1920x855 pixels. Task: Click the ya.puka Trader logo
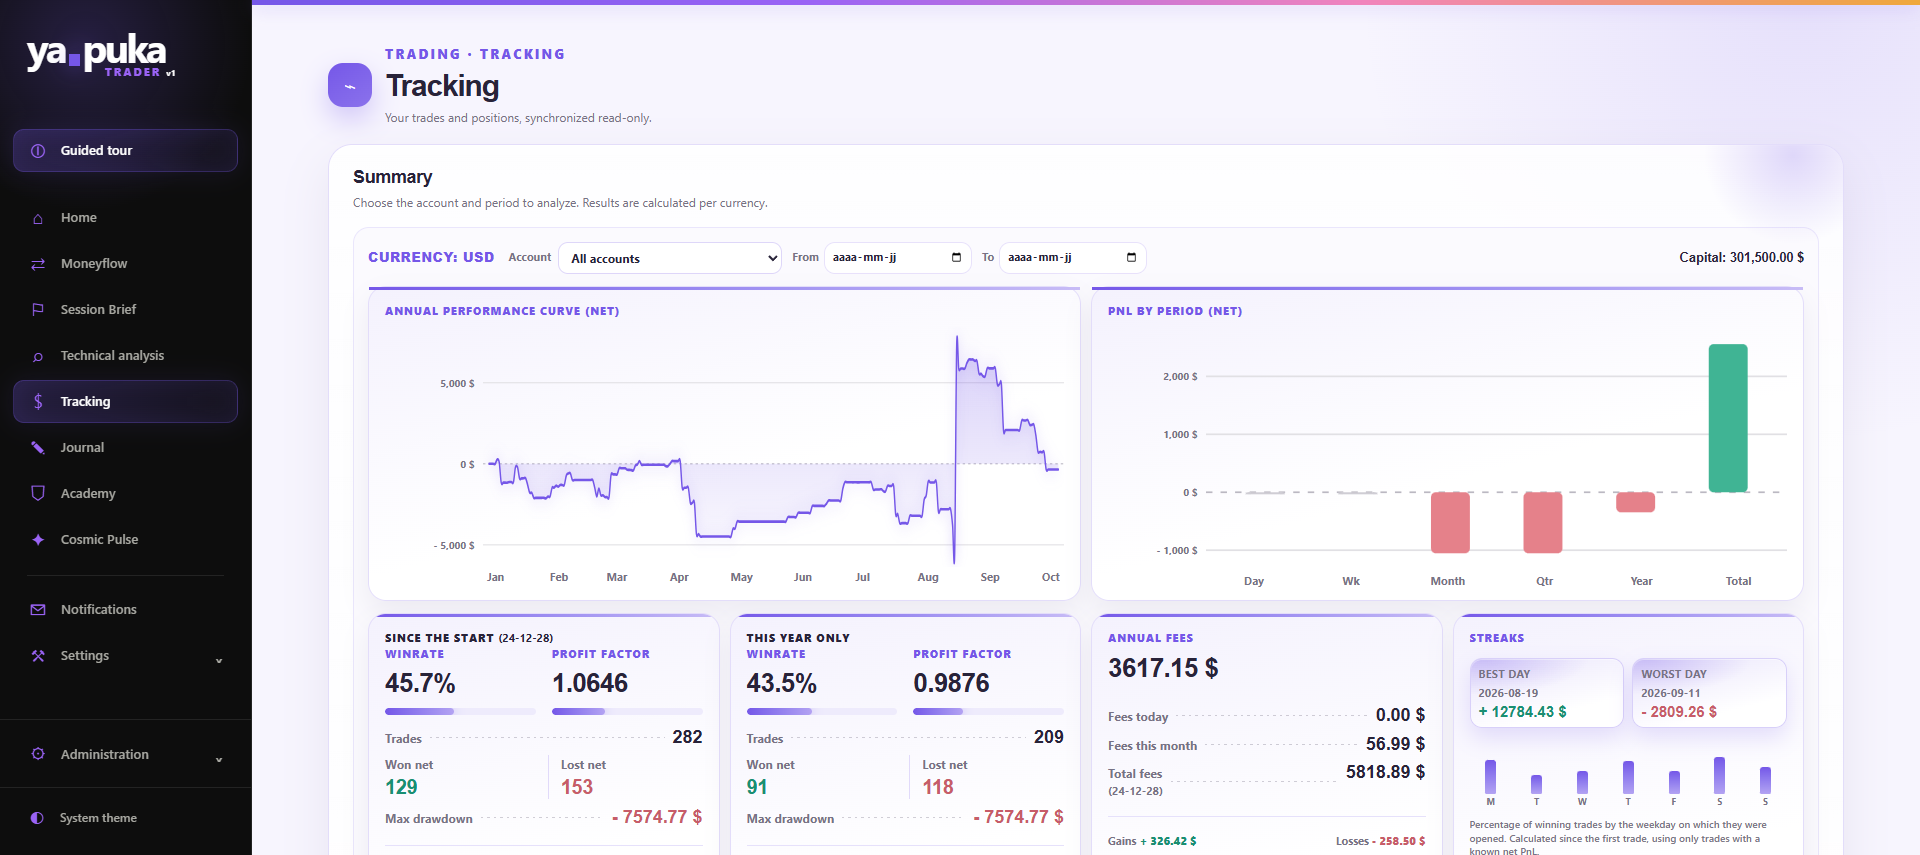pyautogui.click(x=101, y=56)
